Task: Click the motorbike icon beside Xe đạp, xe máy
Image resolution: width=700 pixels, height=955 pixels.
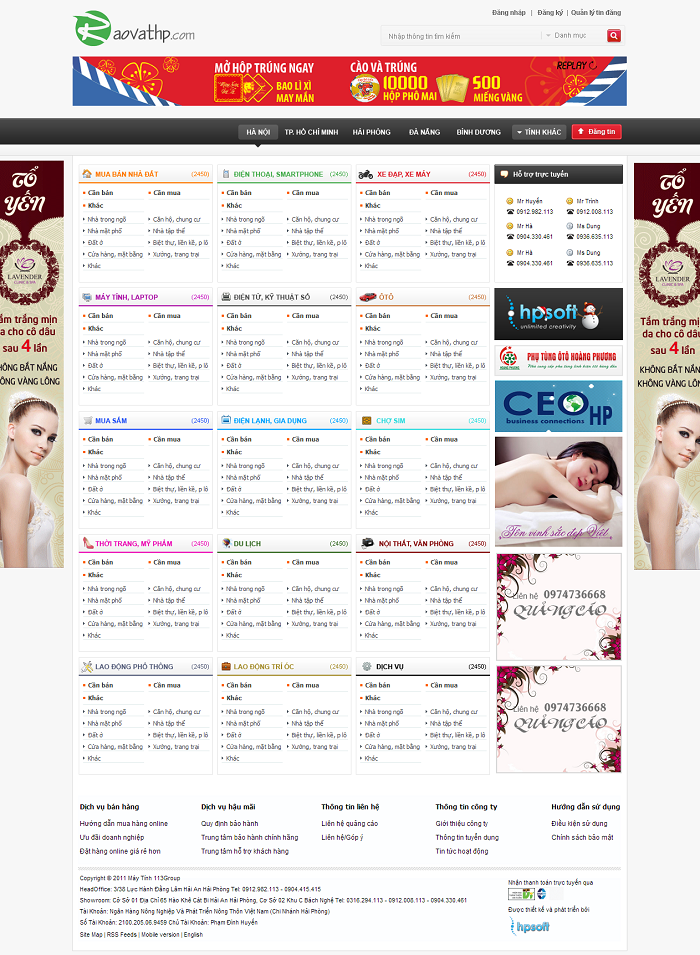Action: click(x=366, y=174)
